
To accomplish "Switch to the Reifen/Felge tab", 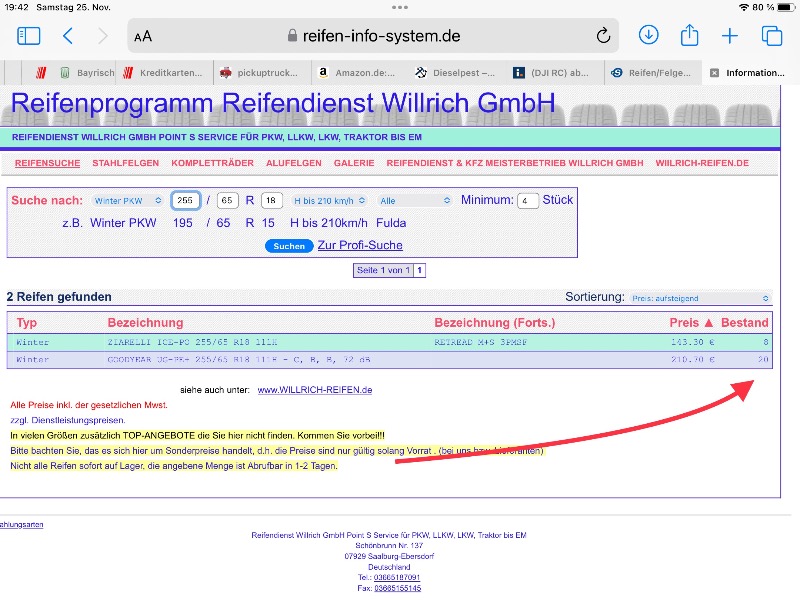I will pos(651,73).
